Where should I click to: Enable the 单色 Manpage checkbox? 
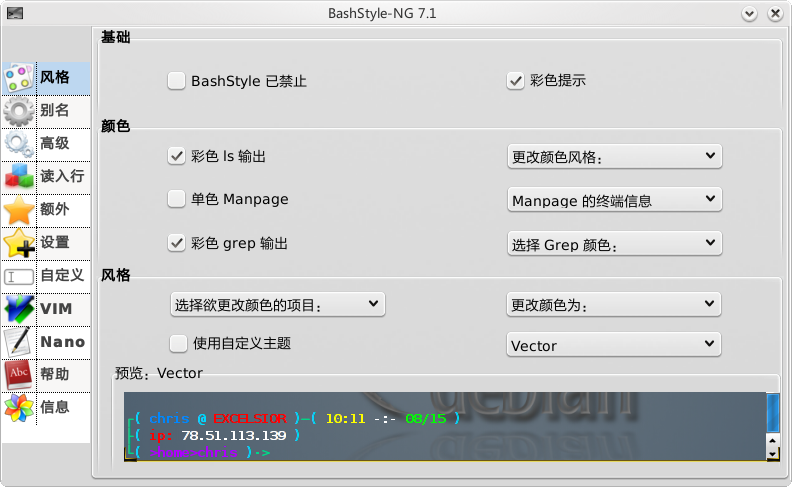tap(176, 199)
